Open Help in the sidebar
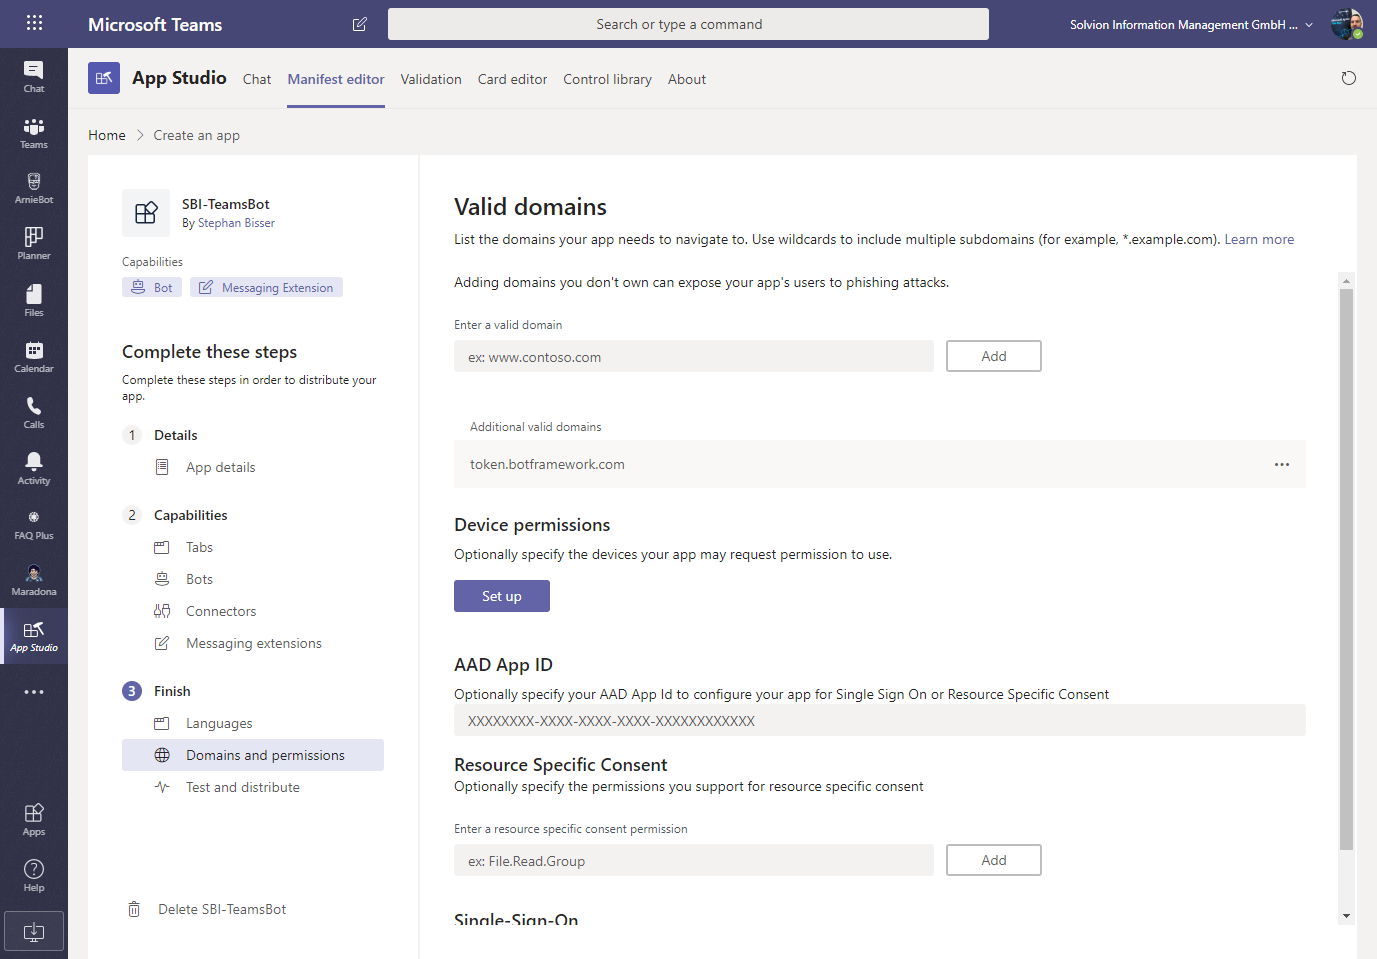The height and width of the screenshot is (959, 1377). (34, 876)
